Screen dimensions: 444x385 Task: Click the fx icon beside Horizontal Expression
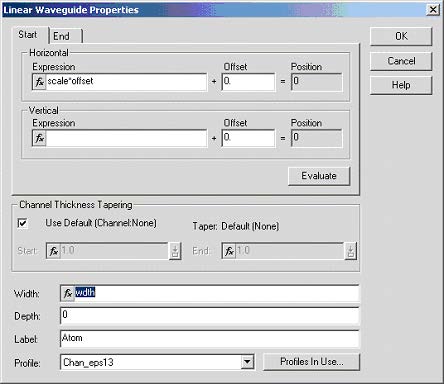click(39, 82)
